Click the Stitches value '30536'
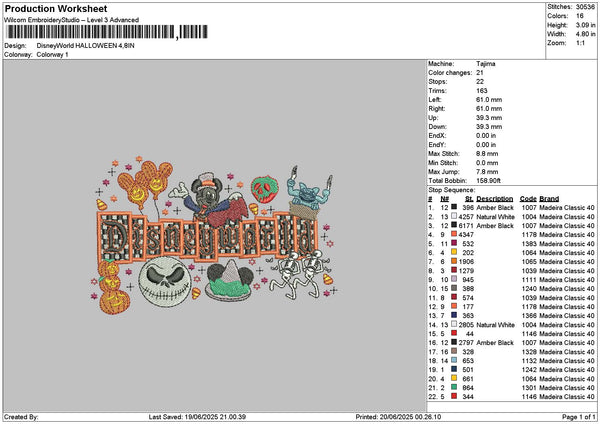Viewport: 600px width, 424px height. point(585,7)
